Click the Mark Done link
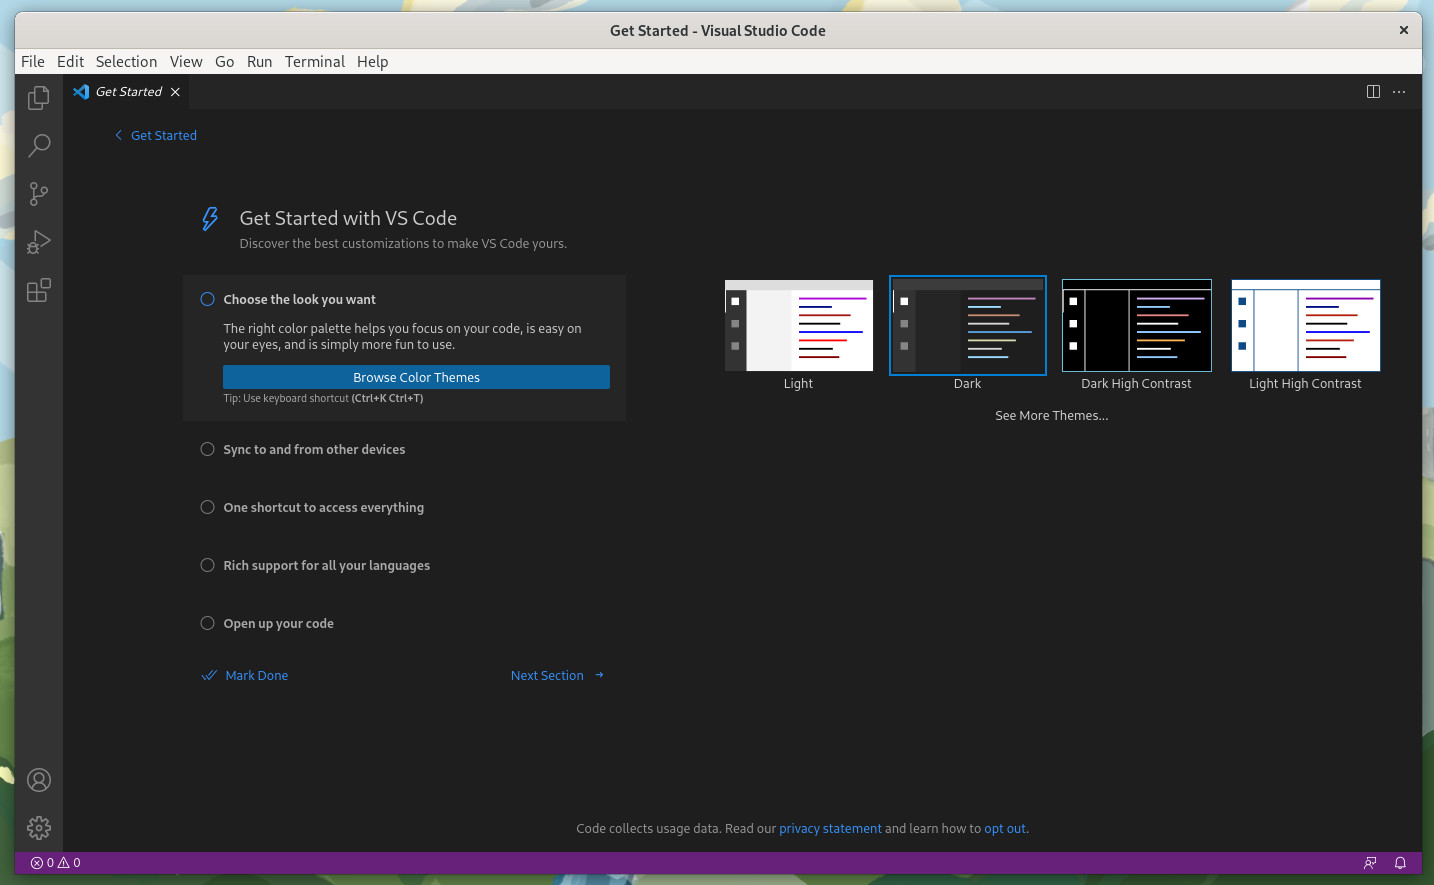Image resolution: width=1434 pixels, height=885 pixels. pos(245,676)
